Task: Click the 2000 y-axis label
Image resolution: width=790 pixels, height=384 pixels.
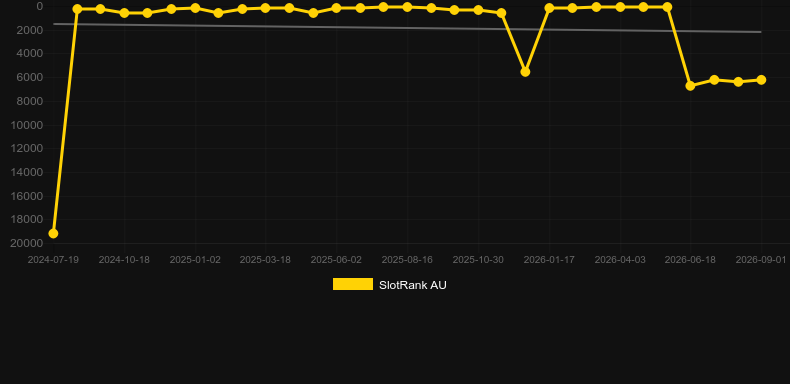Action: click(x=30, y=30)
